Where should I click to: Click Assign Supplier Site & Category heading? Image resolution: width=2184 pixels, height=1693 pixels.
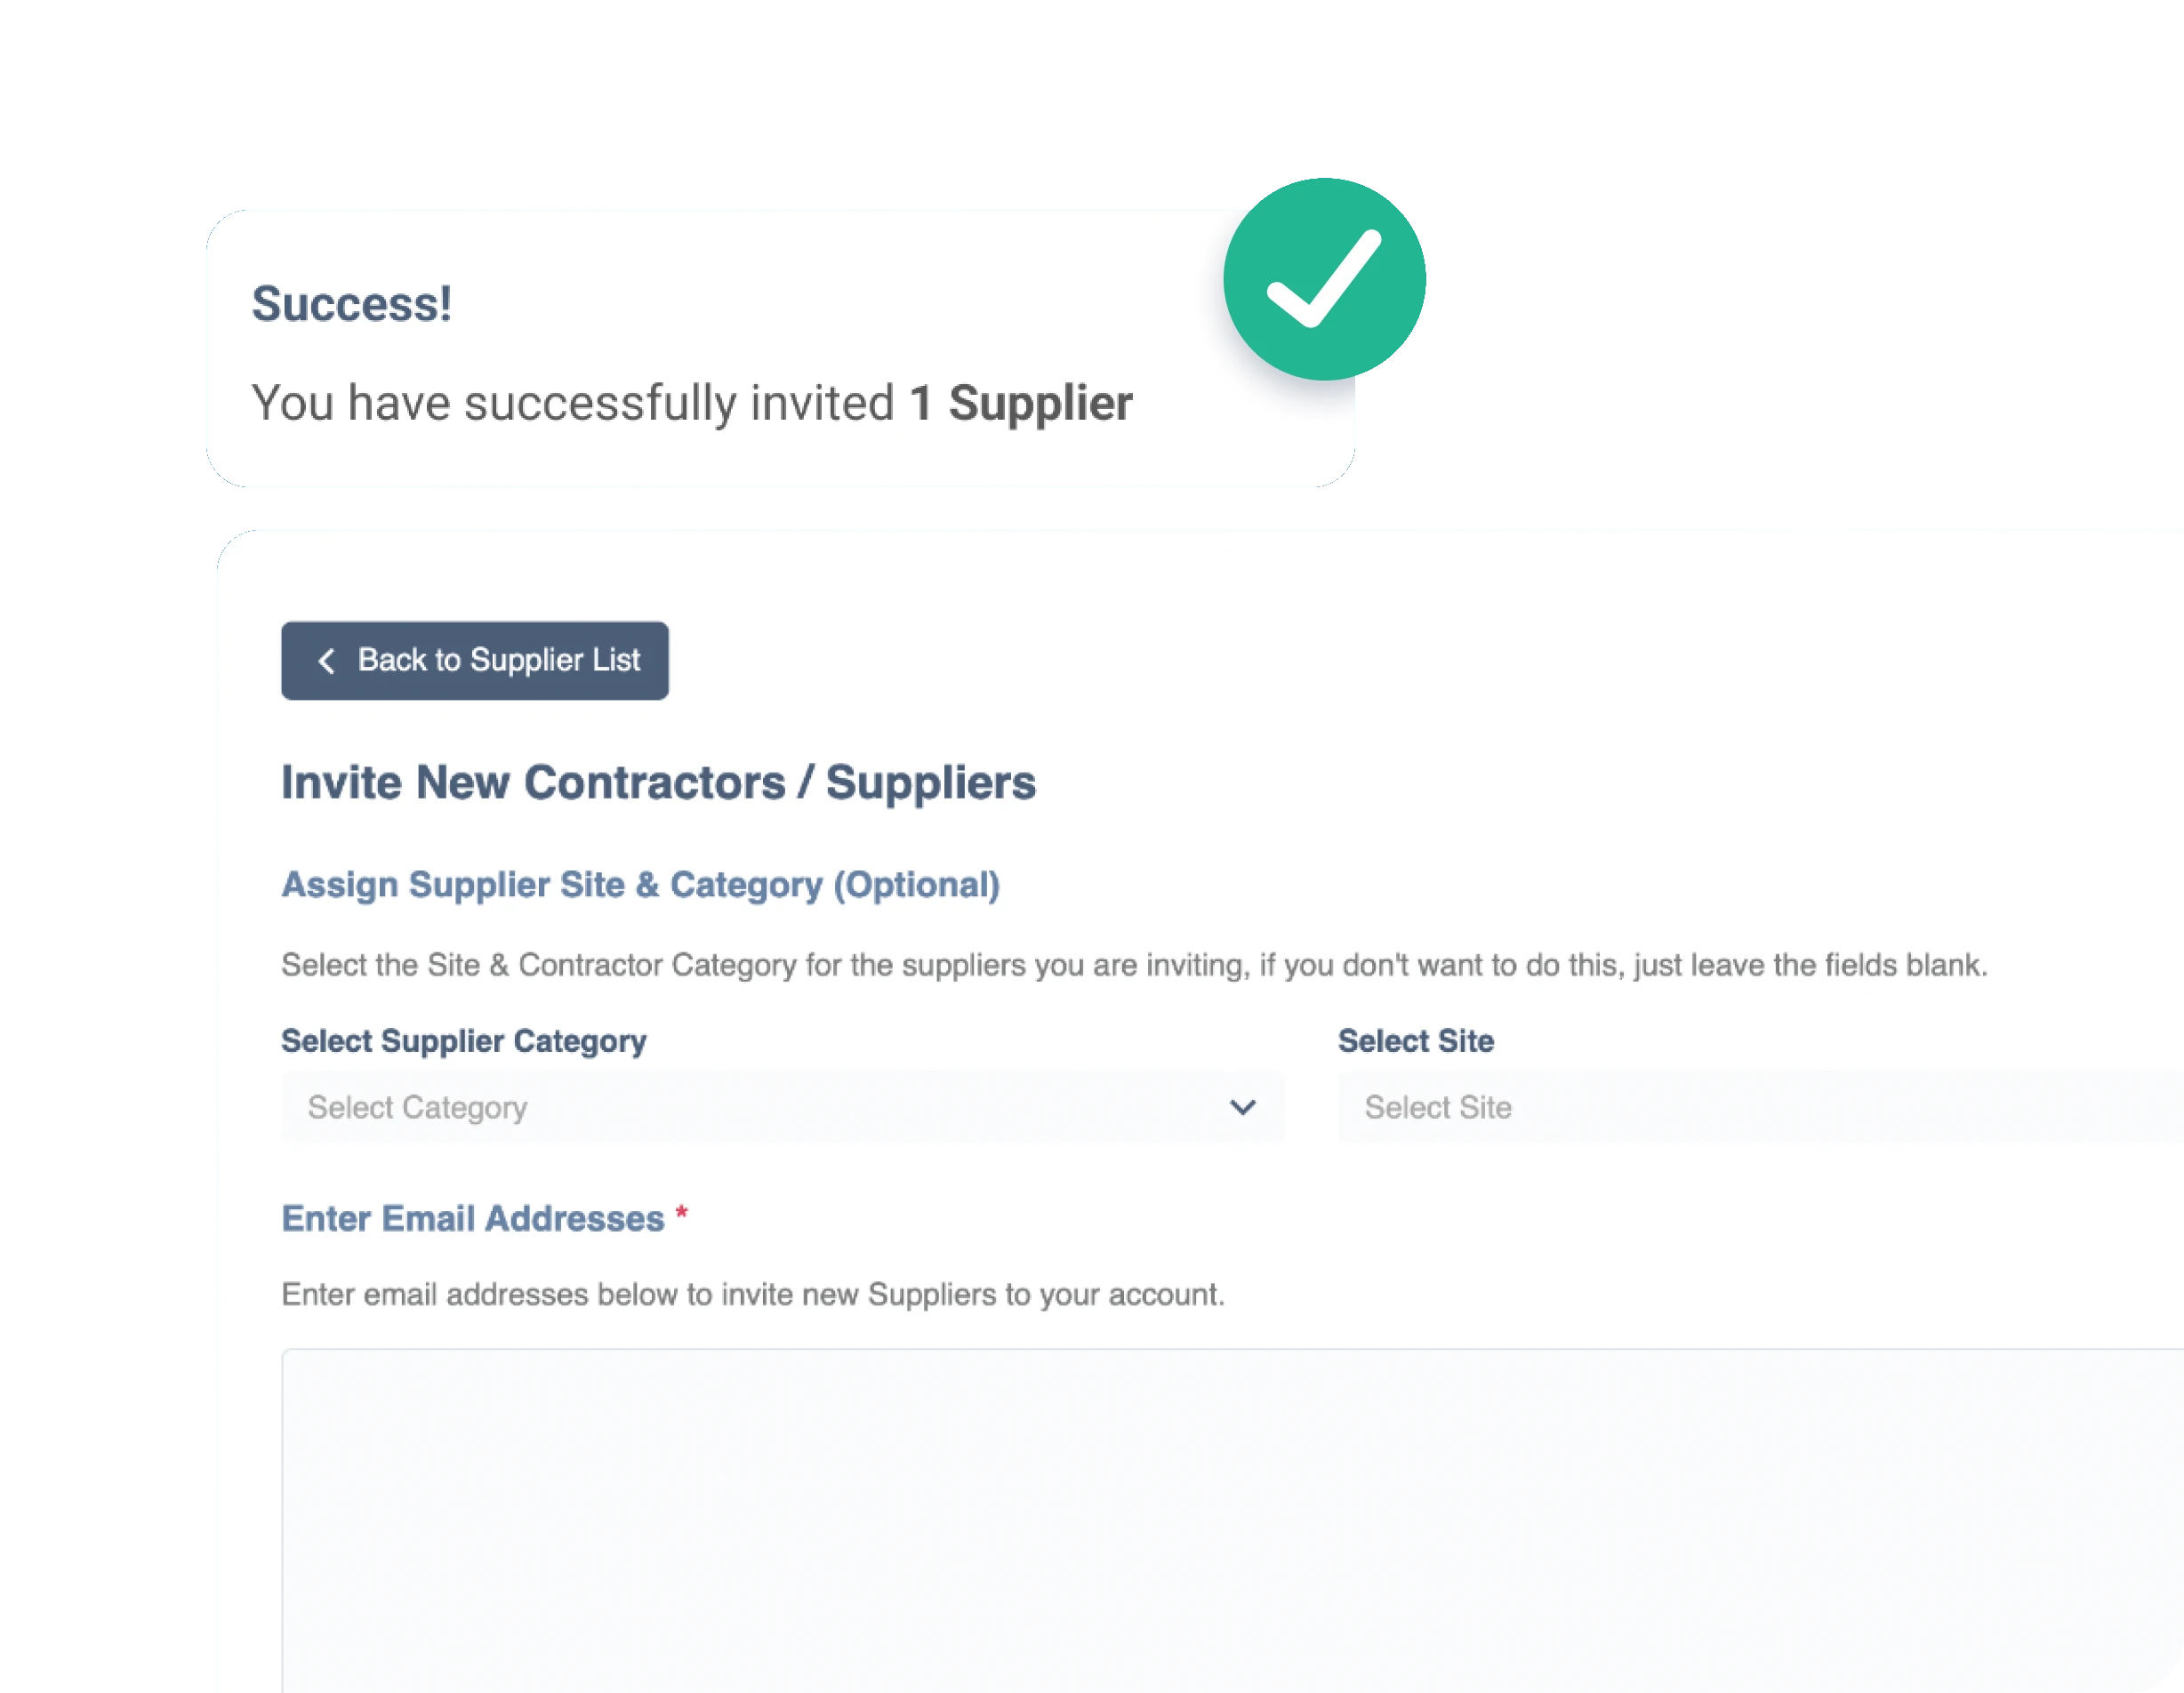click(x=640, y=885)
